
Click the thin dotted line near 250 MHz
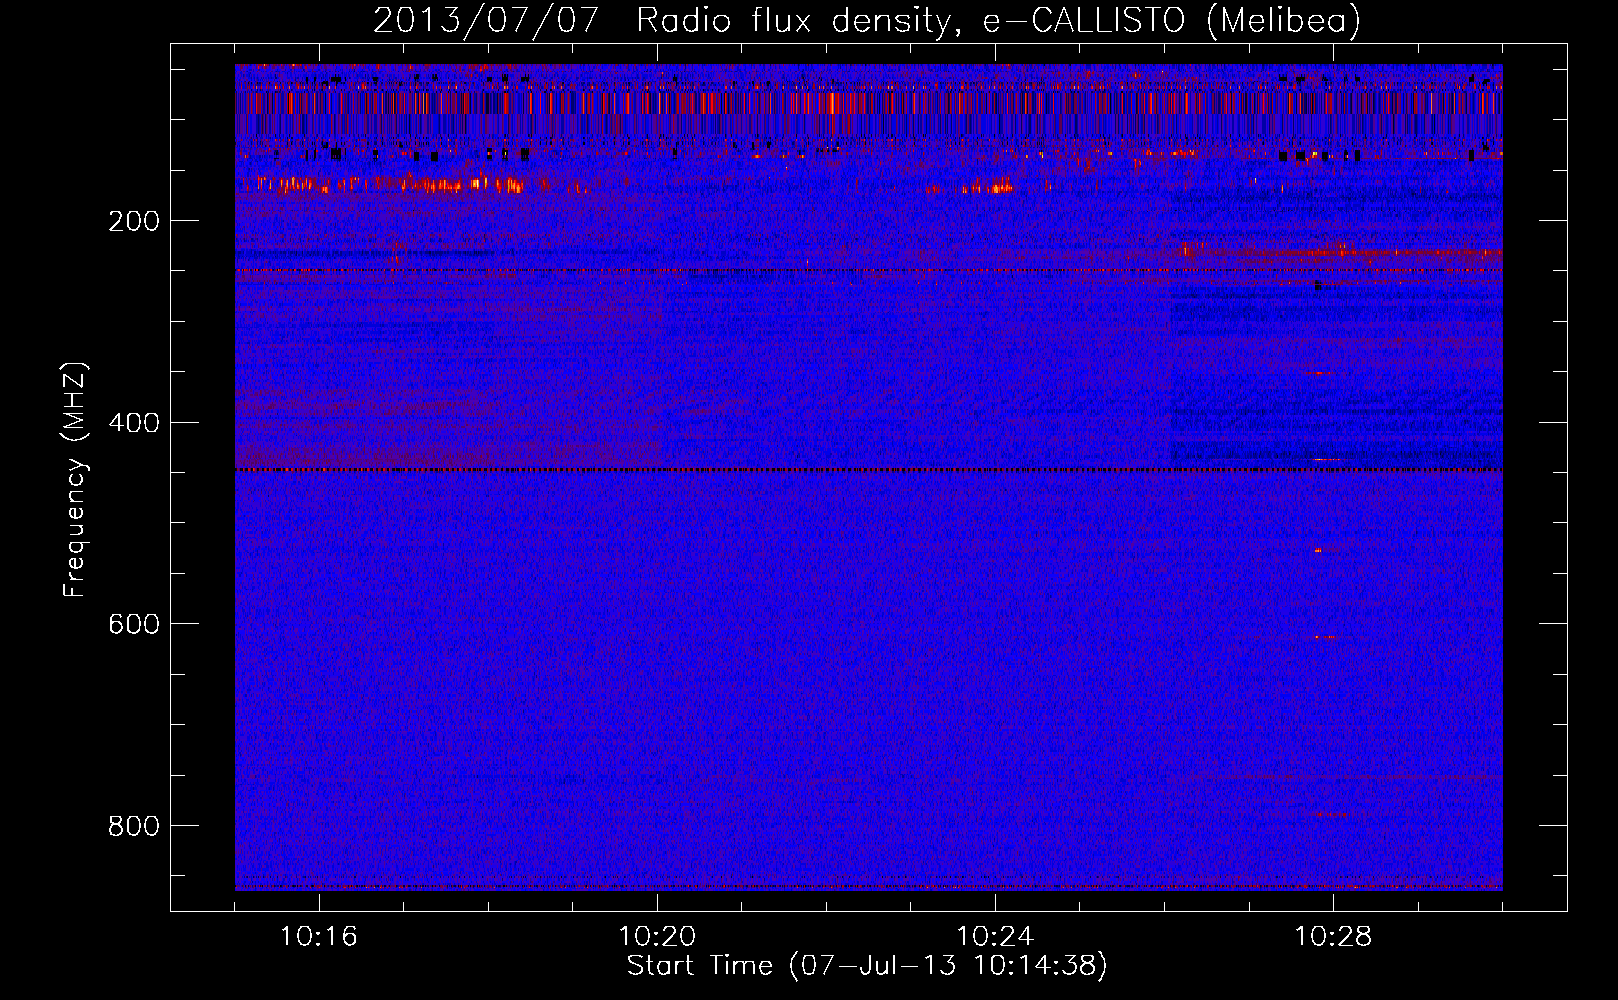tap(869, 270)
